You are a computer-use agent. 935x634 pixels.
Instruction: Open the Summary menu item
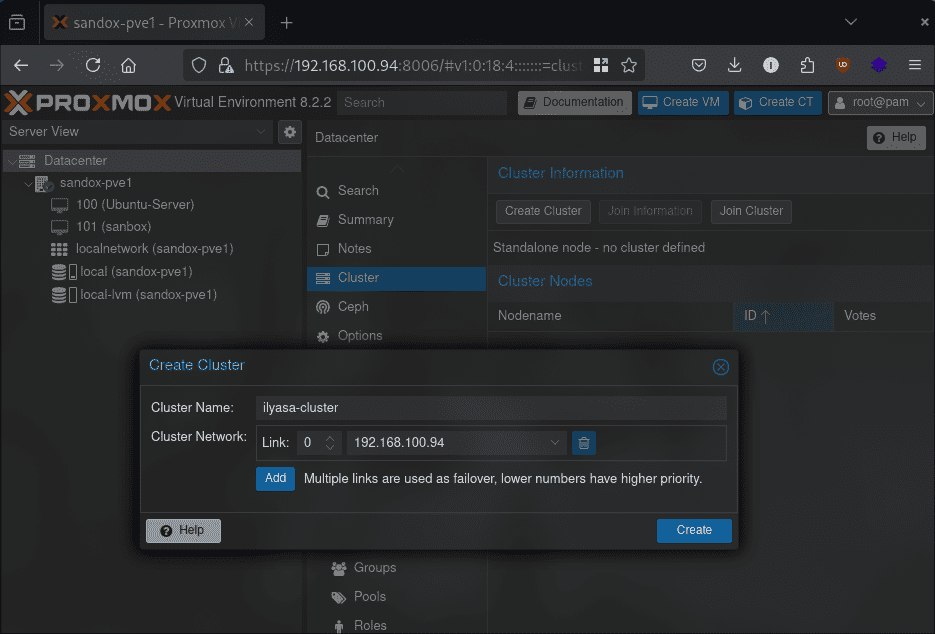click(365, 220)
